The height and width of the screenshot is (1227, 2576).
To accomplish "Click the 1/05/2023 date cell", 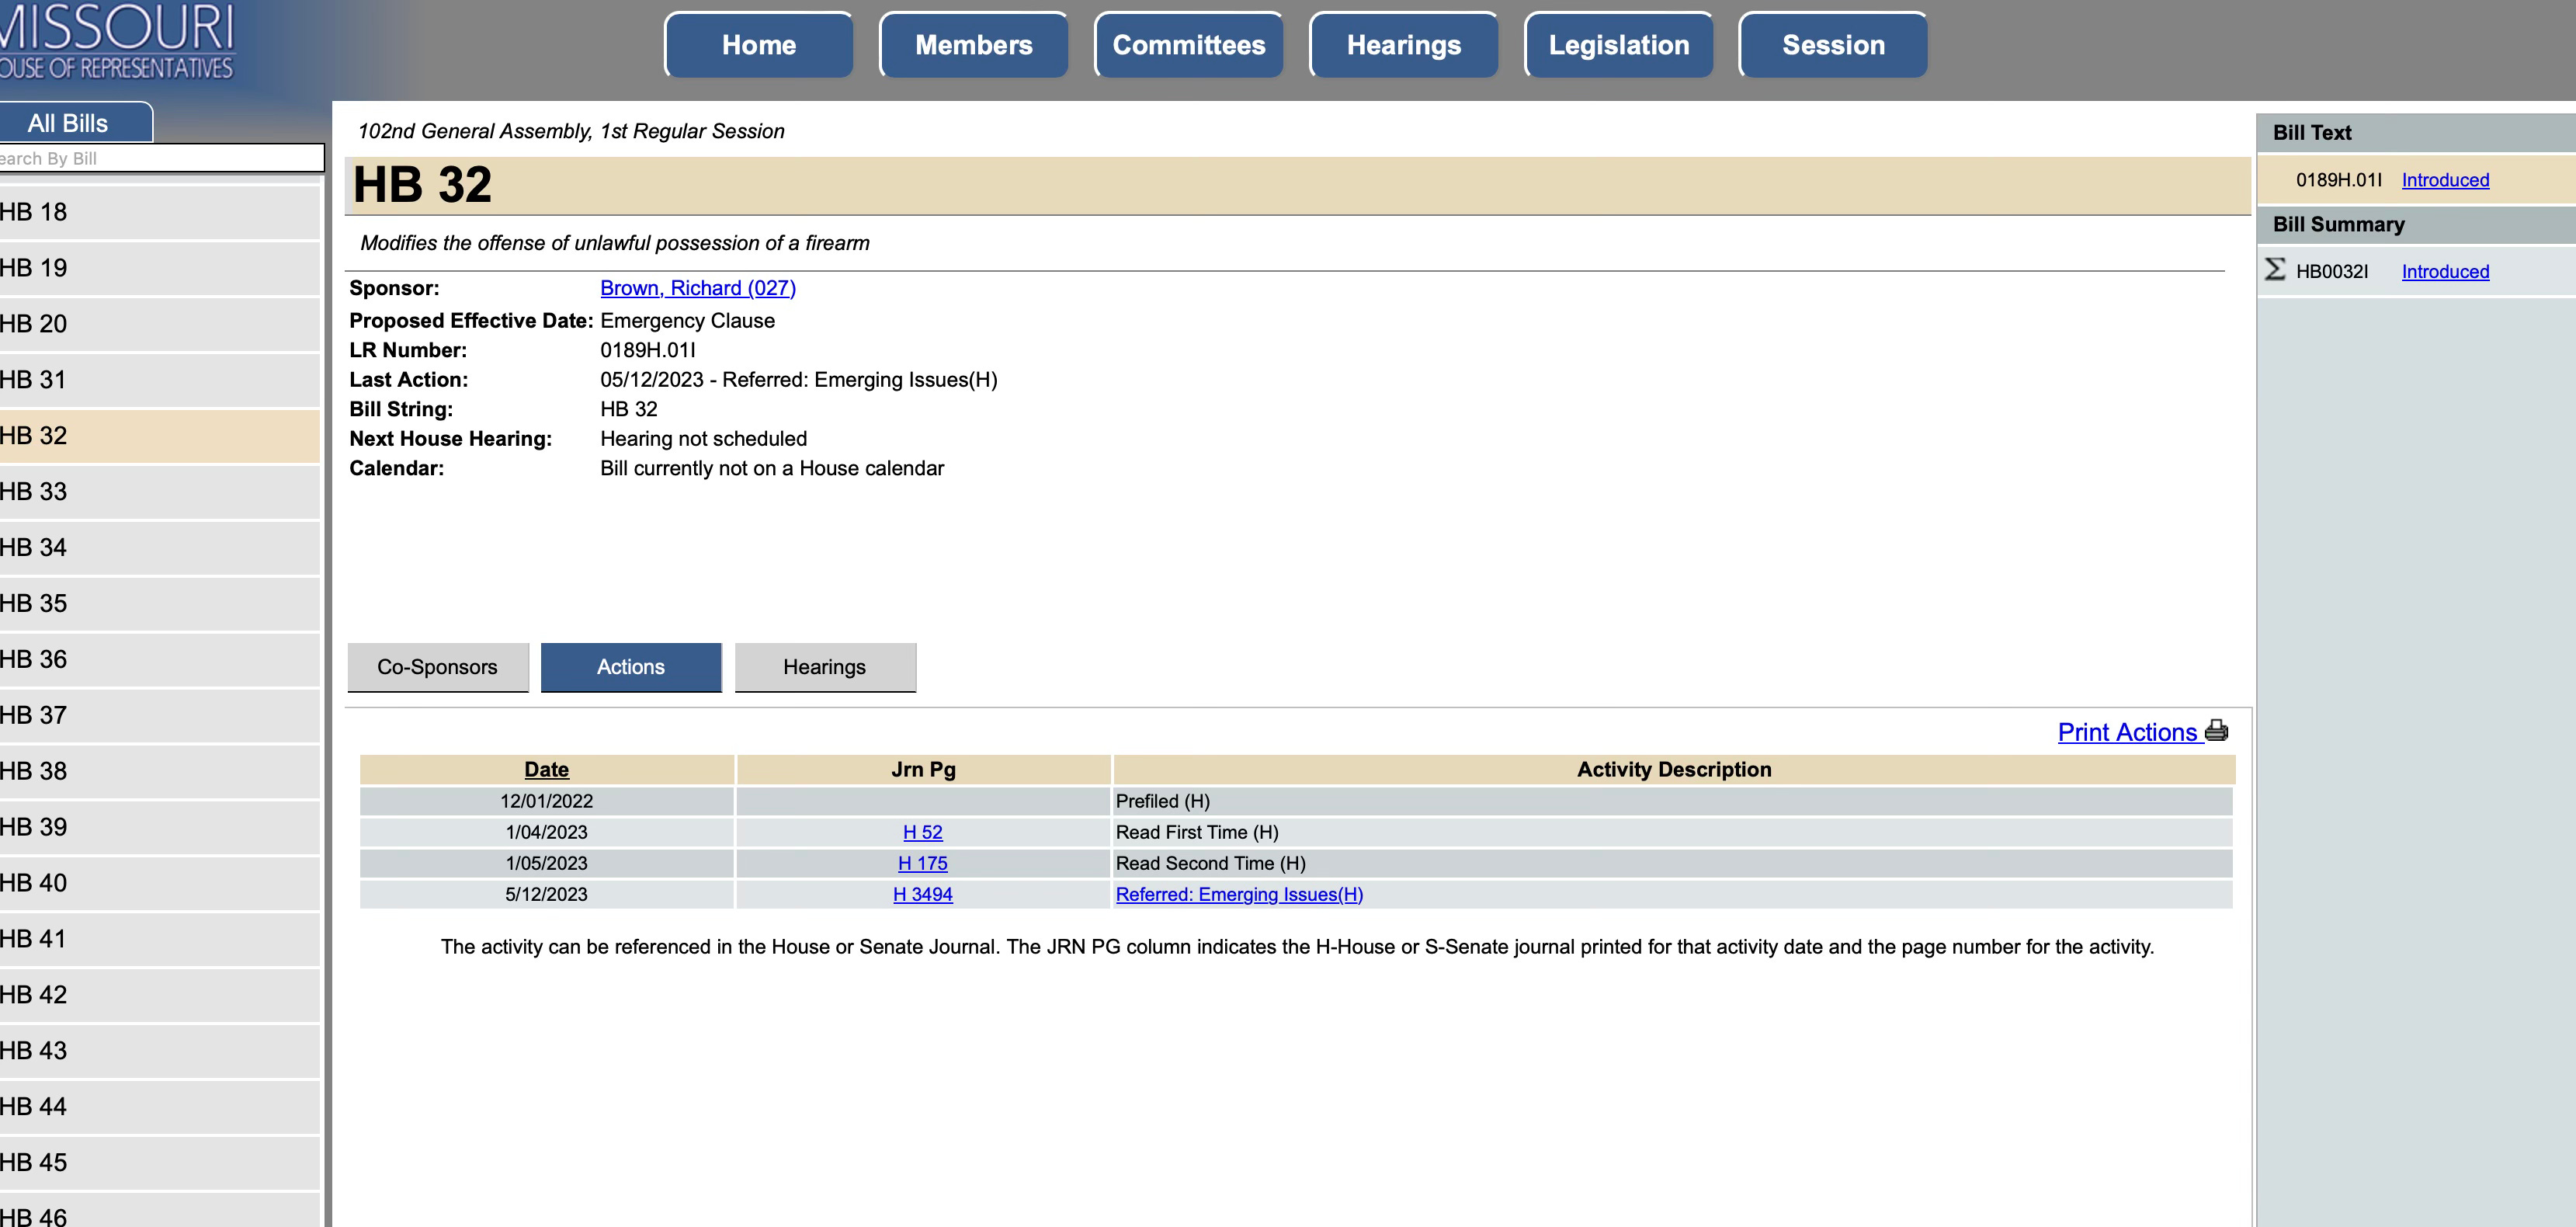I will [x=546, y=863].
